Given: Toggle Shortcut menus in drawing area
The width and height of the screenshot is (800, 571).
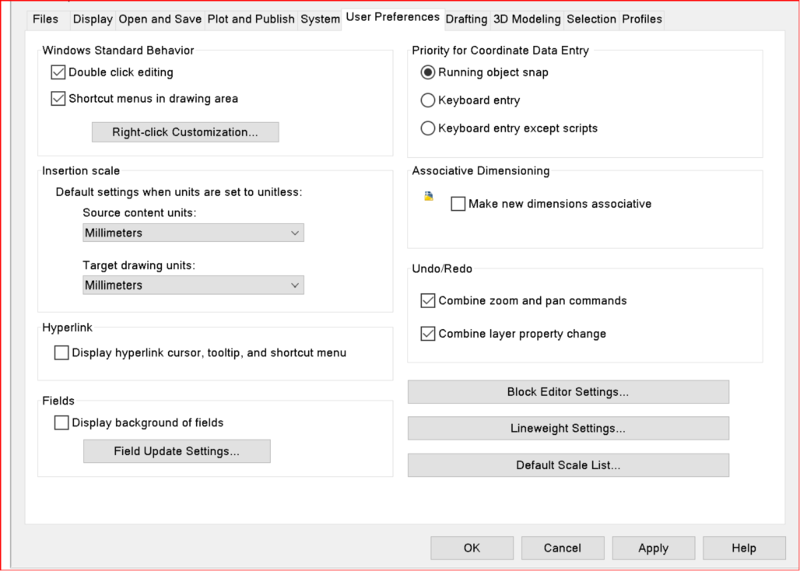Looking at the screenshot, I should point(58,99).
